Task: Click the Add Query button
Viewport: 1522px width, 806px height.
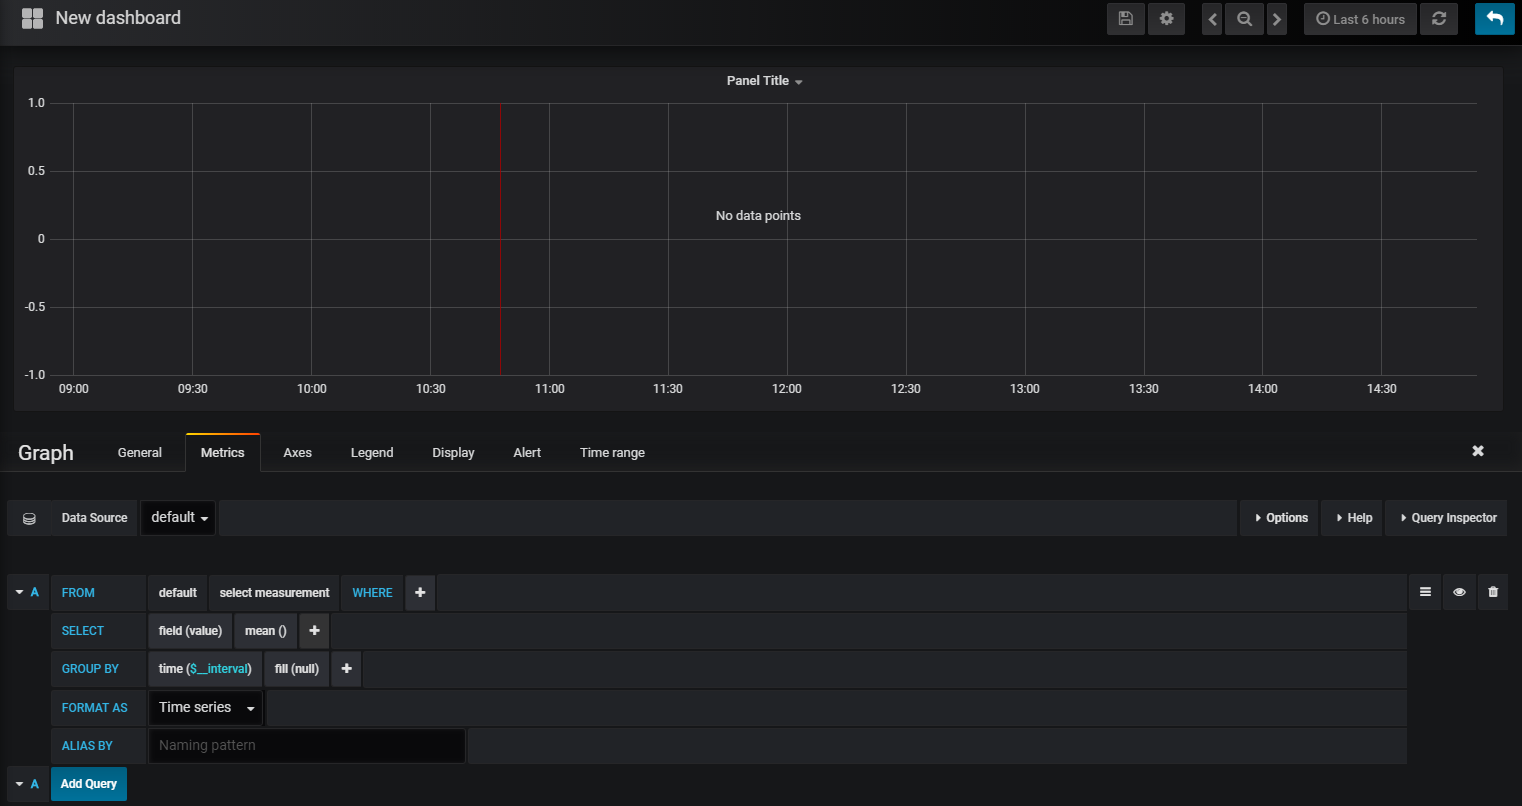Action: pyautogui.click(x=89, y=784)
